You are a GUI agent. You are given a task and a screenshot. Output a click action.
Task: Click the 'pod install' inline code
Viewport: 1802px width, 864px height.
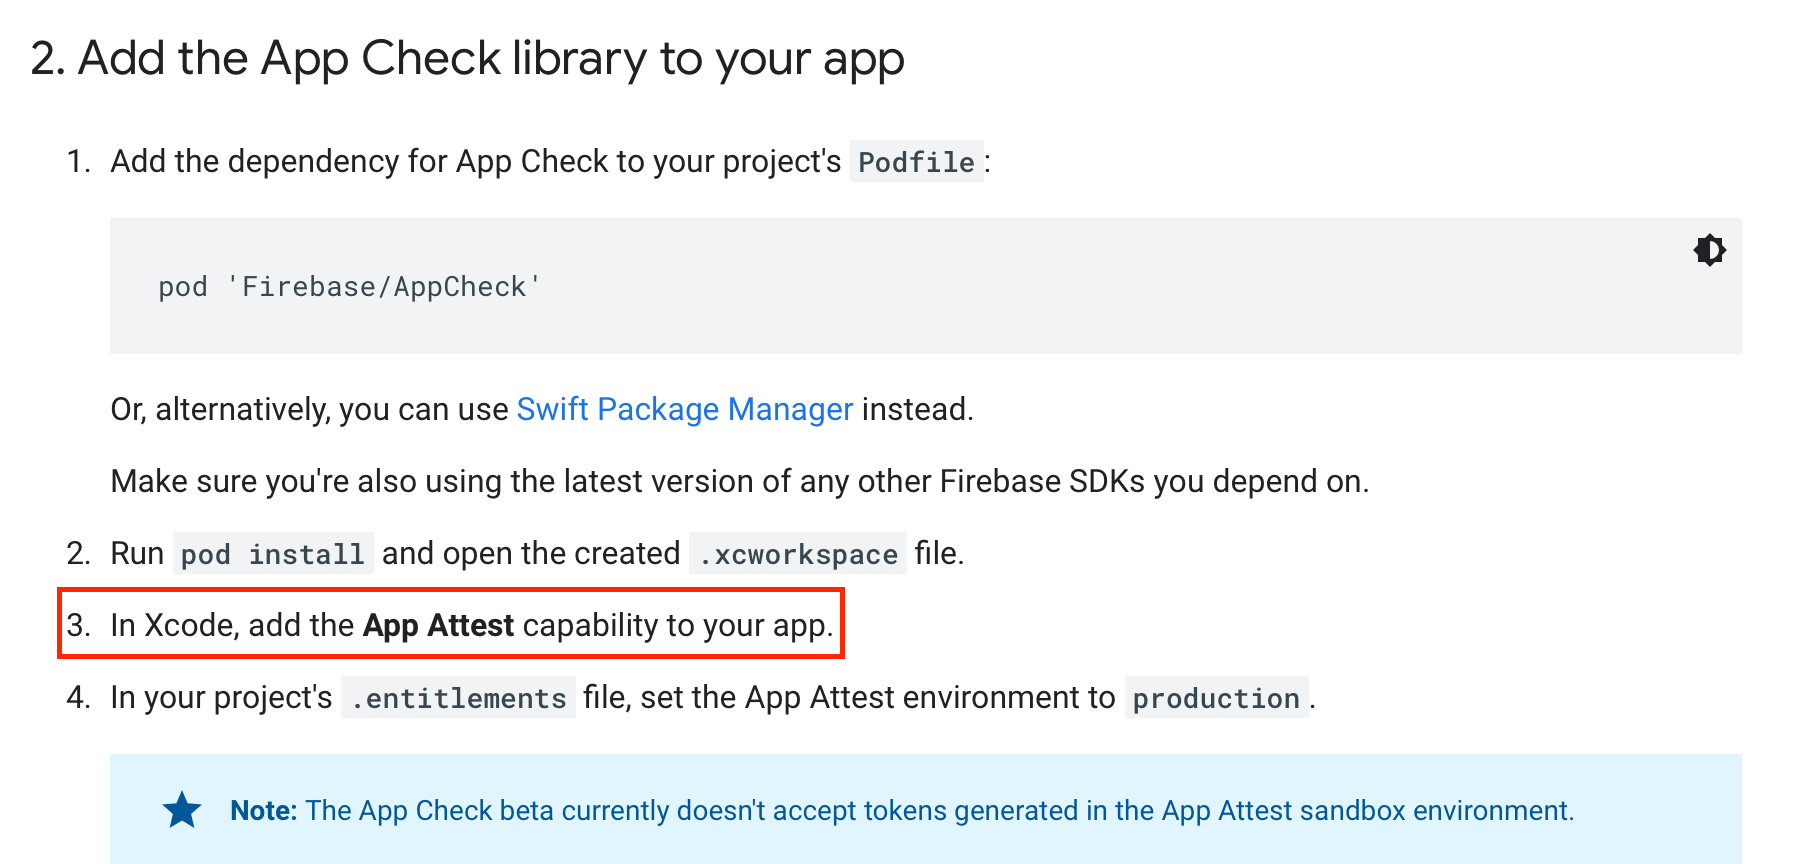click(x=272, y=554)
